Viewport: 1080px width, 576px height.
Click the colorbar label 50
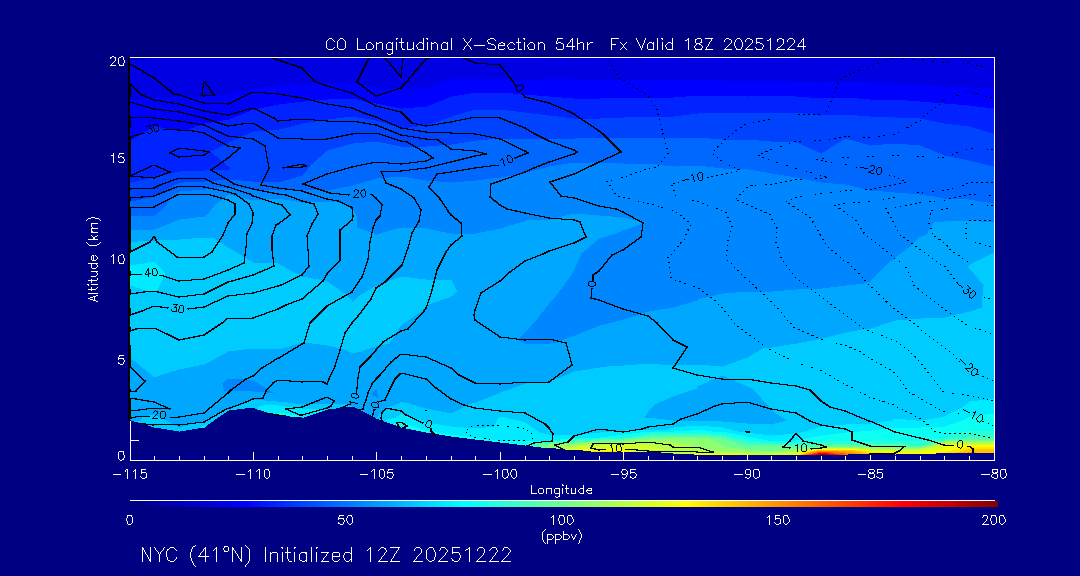tap(345, 520)
